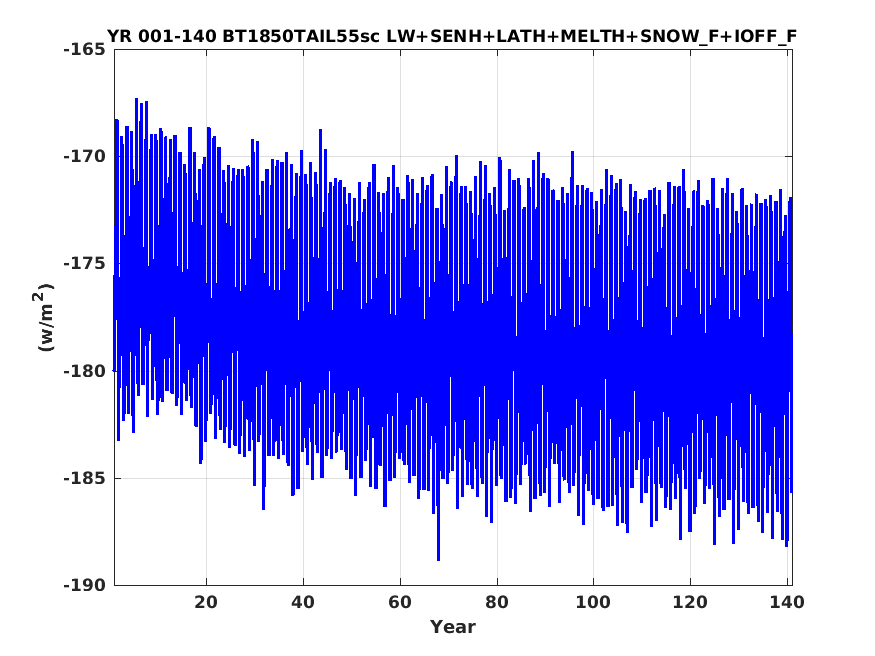Click the x-axis tick label '20'
875x656 pixels.
click(x=206, y=602)
